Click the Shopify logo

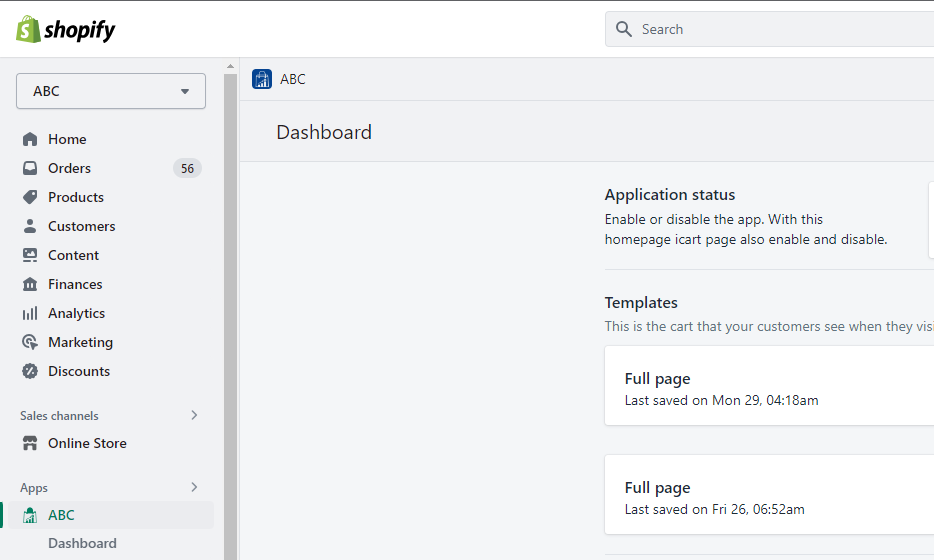coord(66,29)
